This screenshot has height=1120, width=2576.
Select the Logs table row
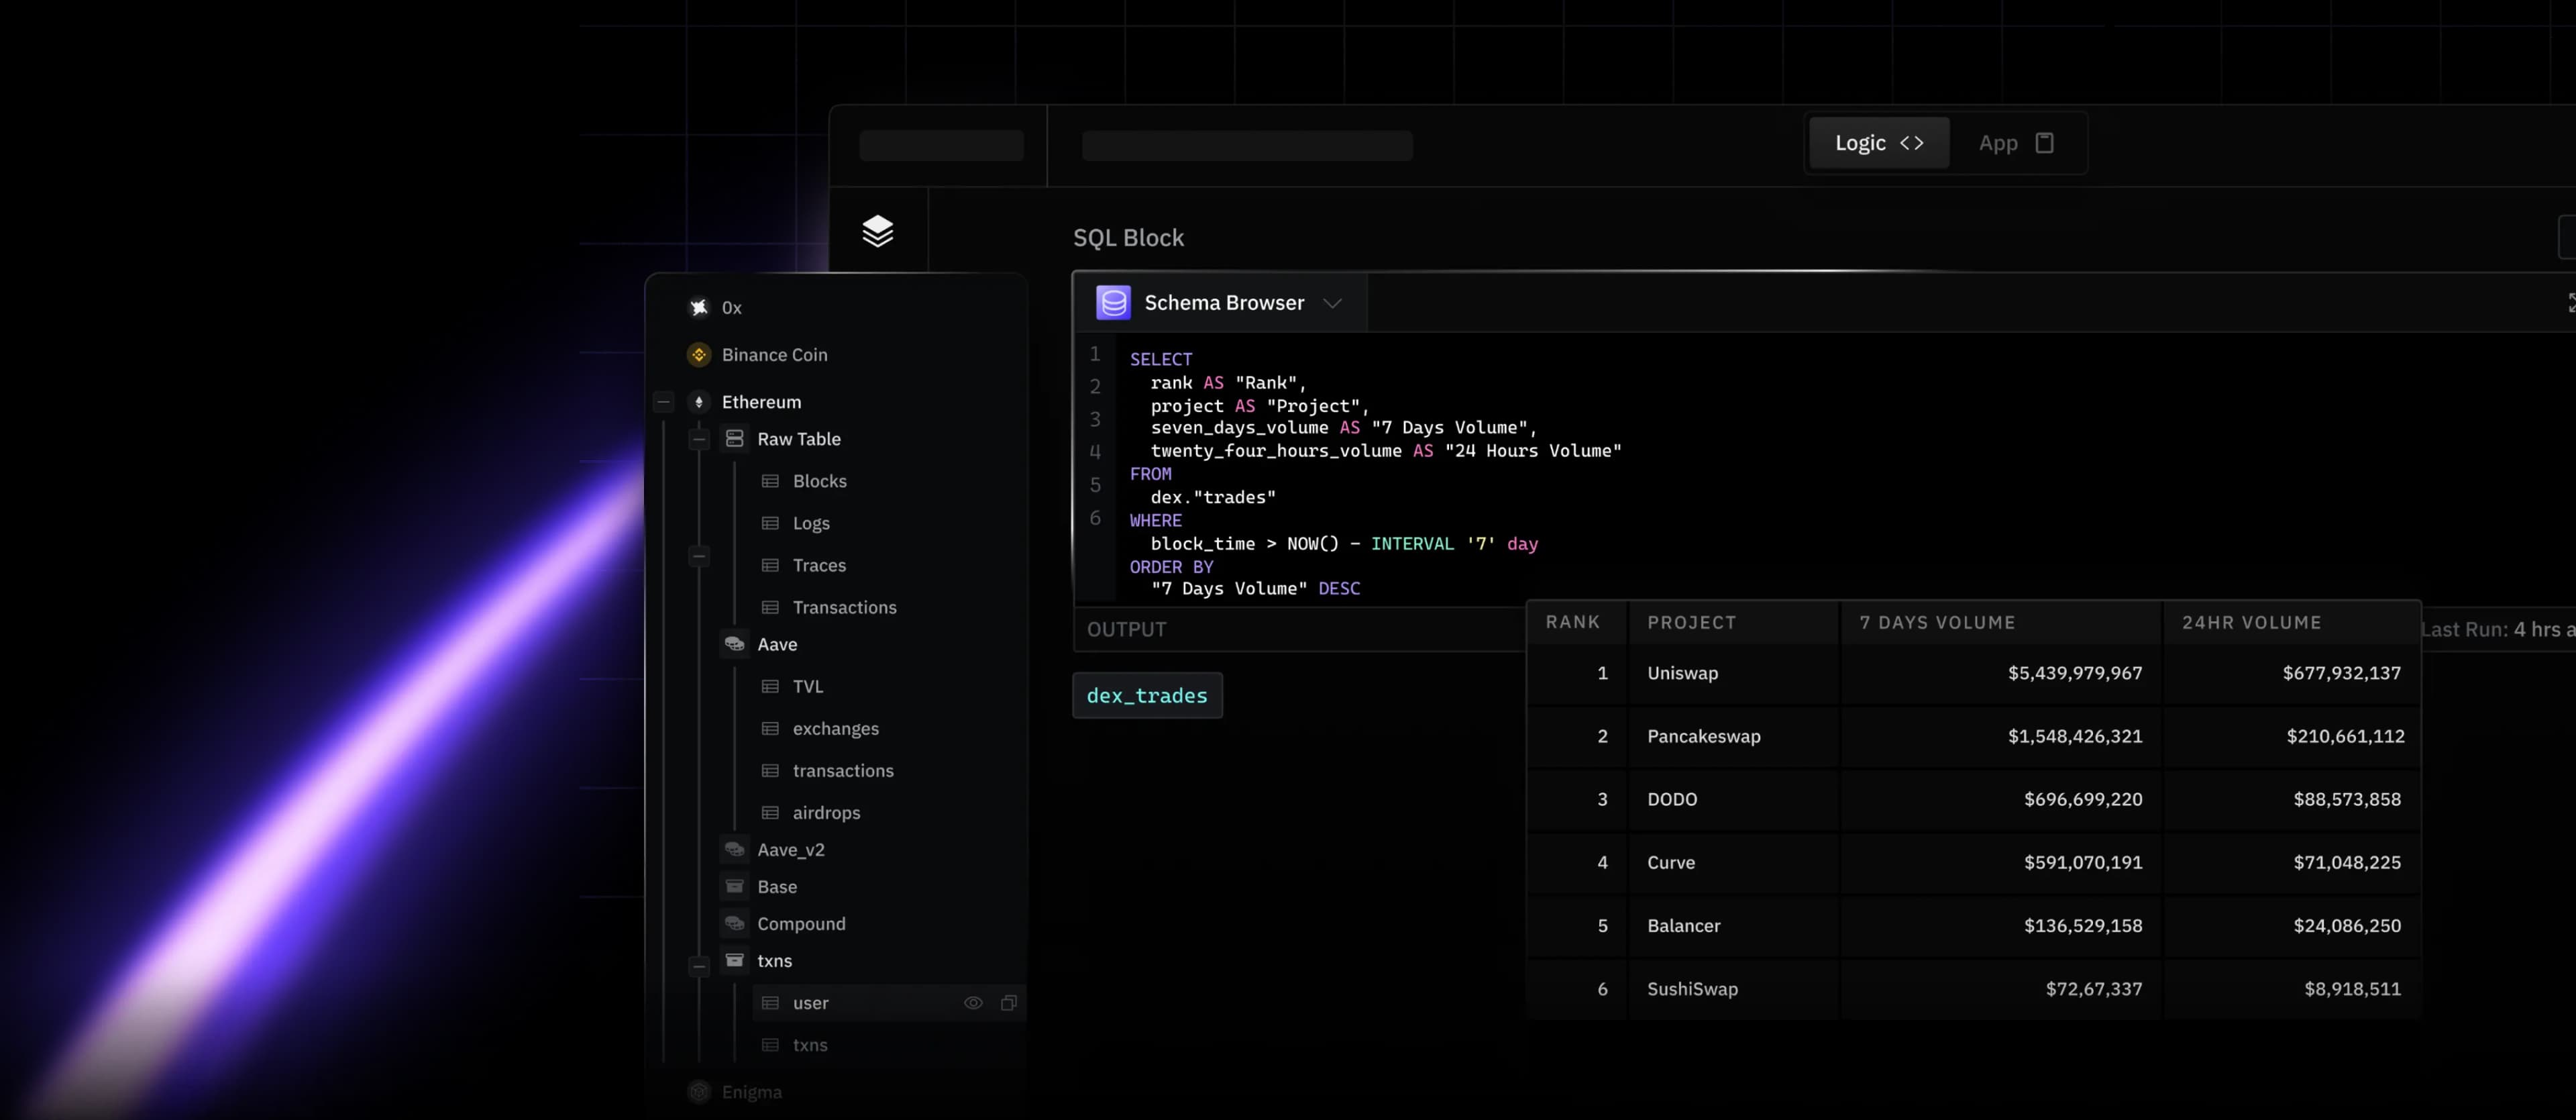(811, 523)
